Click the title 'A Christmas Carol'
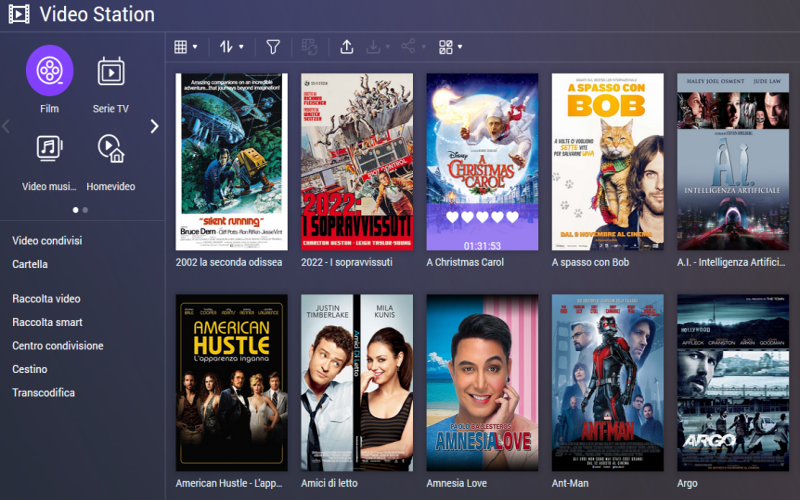800x500 pixels. pyautogui.click(x=465, y=262)
